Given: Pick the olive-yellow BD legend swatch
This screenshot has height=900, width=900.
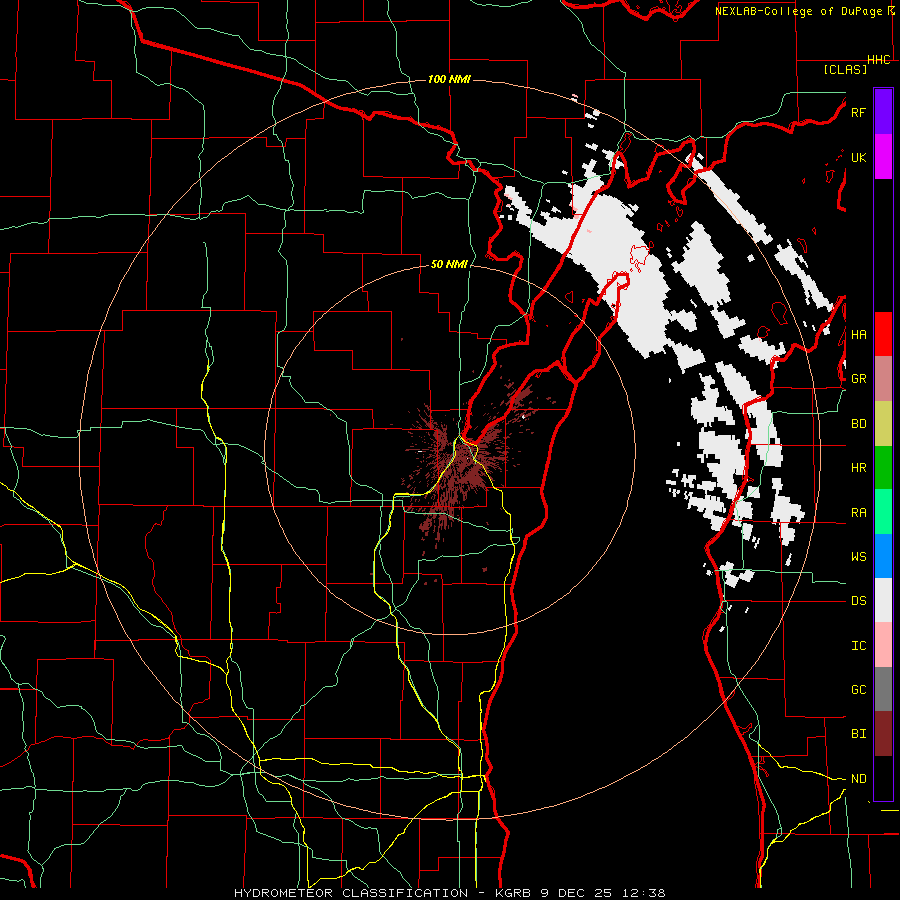Looking at the screenshot, I should click(883, 424).
